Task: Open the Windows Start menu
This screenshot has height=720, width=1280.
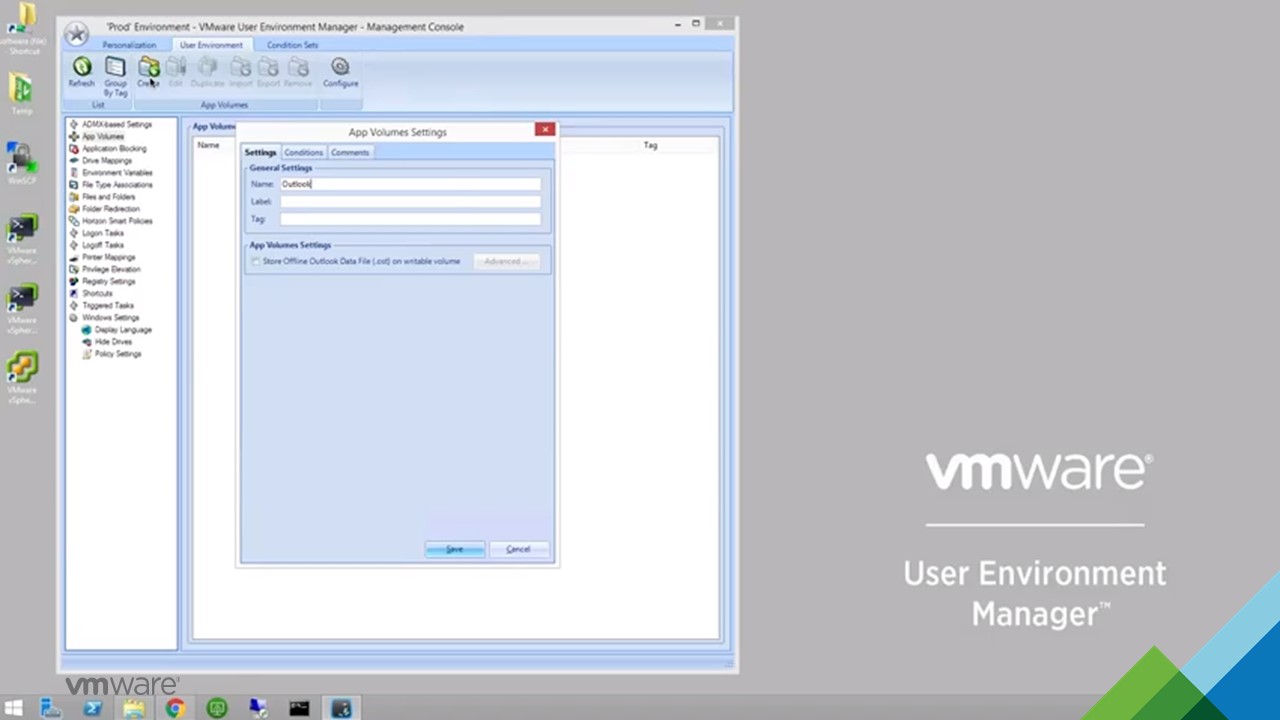Action: [x=14, y=708]
